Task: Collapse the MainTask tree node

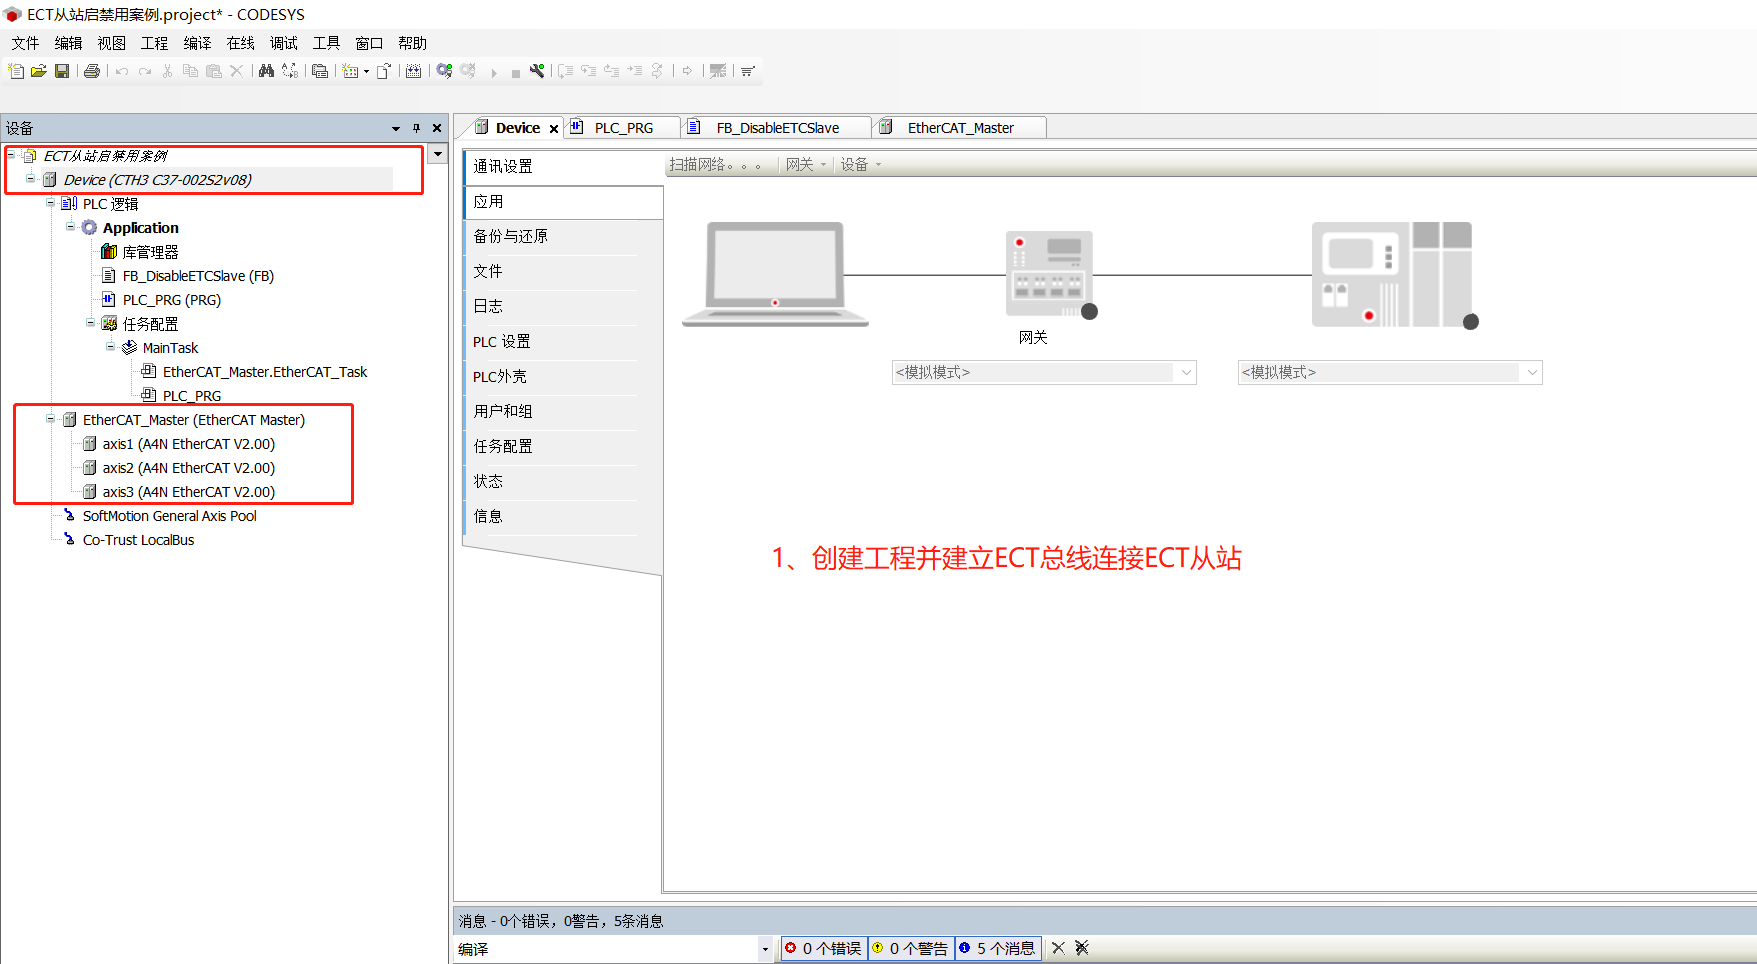Action: click(x=110, y=347)
